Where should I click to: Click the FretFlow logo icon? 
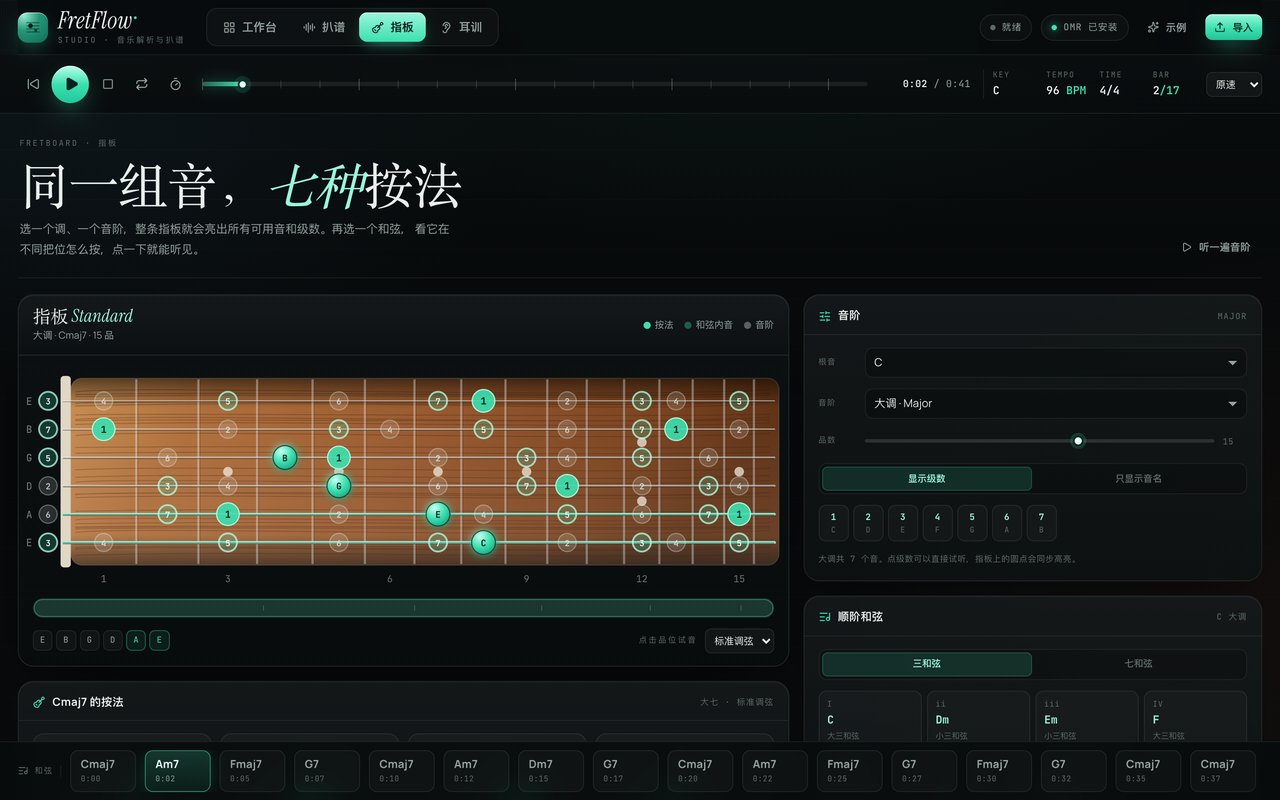tap(33, 27)
